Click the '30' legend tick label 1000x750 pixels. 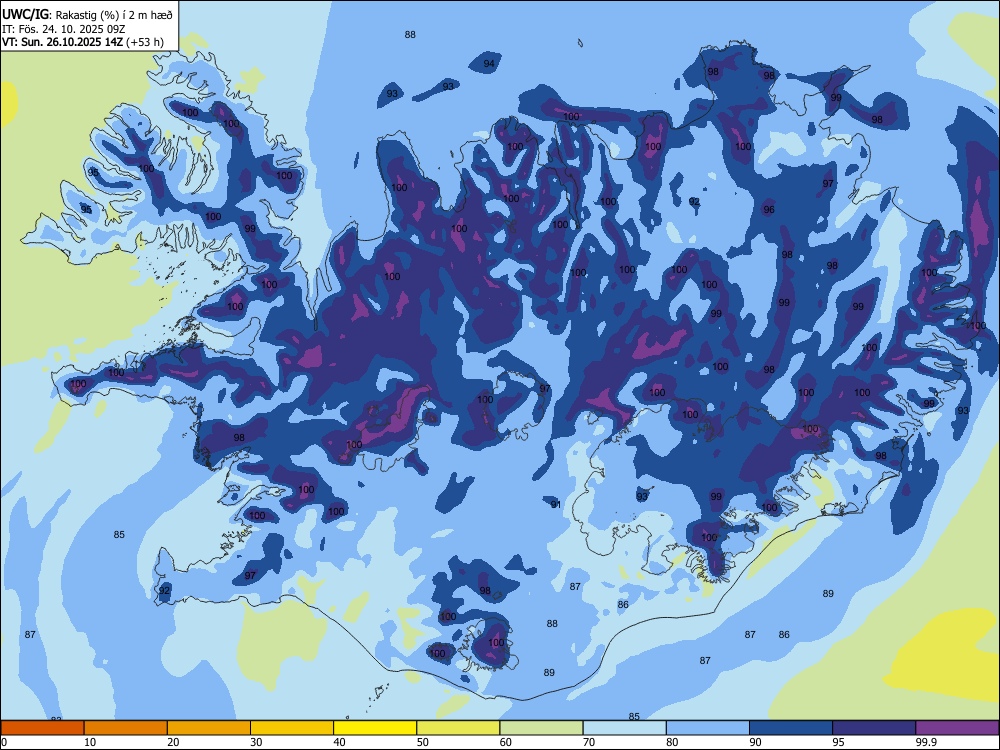pyautogui.click(x=256, y=742)
